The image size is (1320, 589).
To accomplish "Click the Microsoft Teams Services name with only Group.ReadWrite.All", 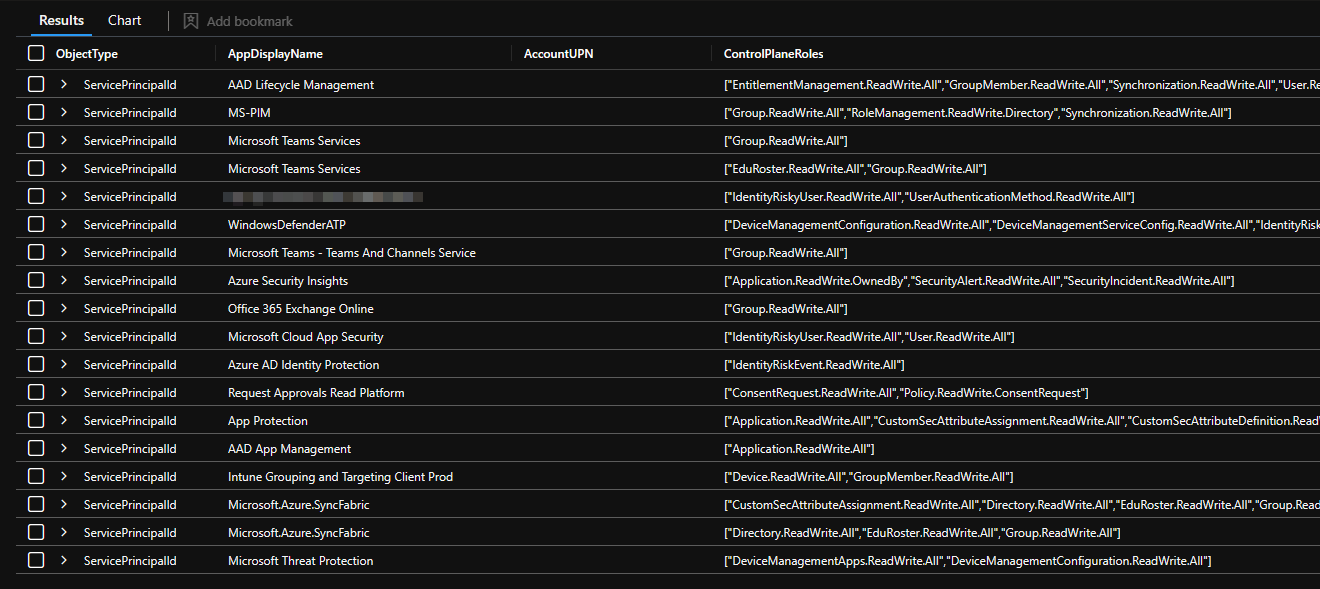I will 294,141.
